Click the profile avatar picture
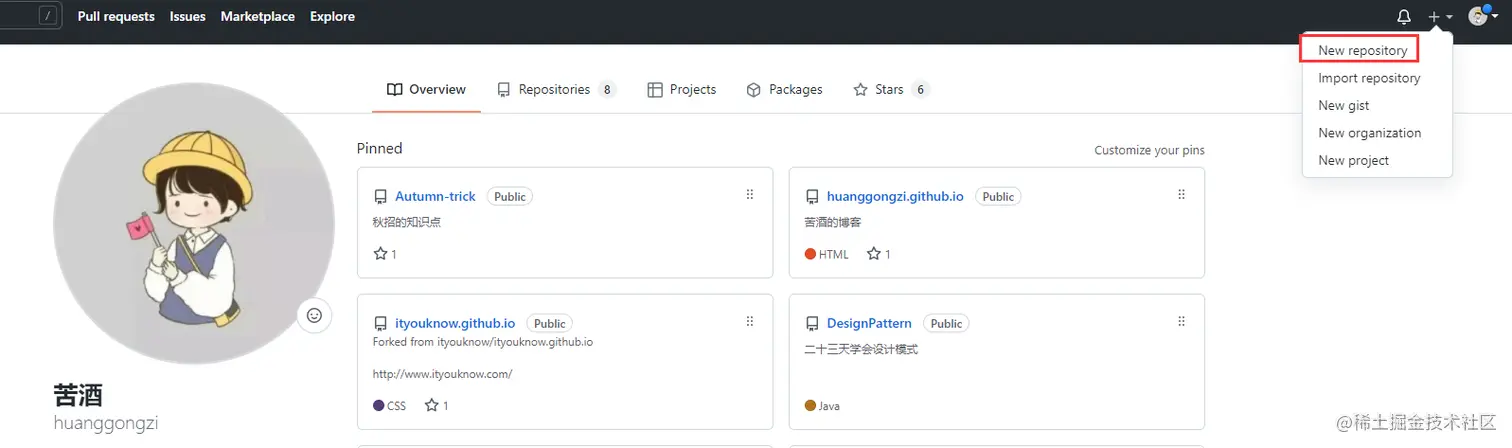 pyautogui.click(x=194, y=222)
